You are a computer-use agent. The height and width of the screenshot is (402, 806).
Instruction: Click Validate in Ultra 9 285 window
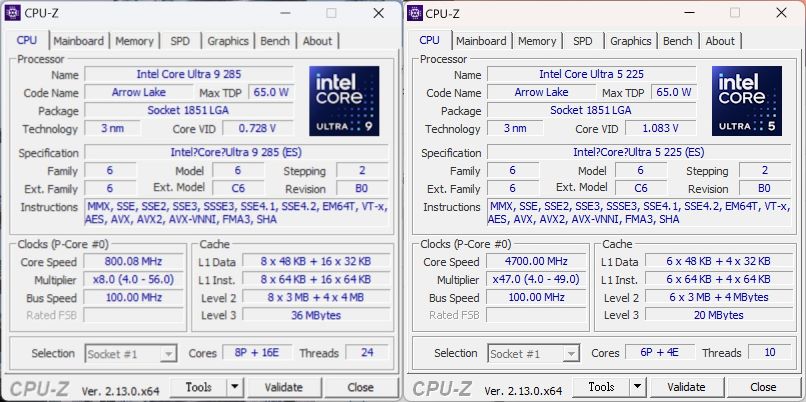coord(283,387)
